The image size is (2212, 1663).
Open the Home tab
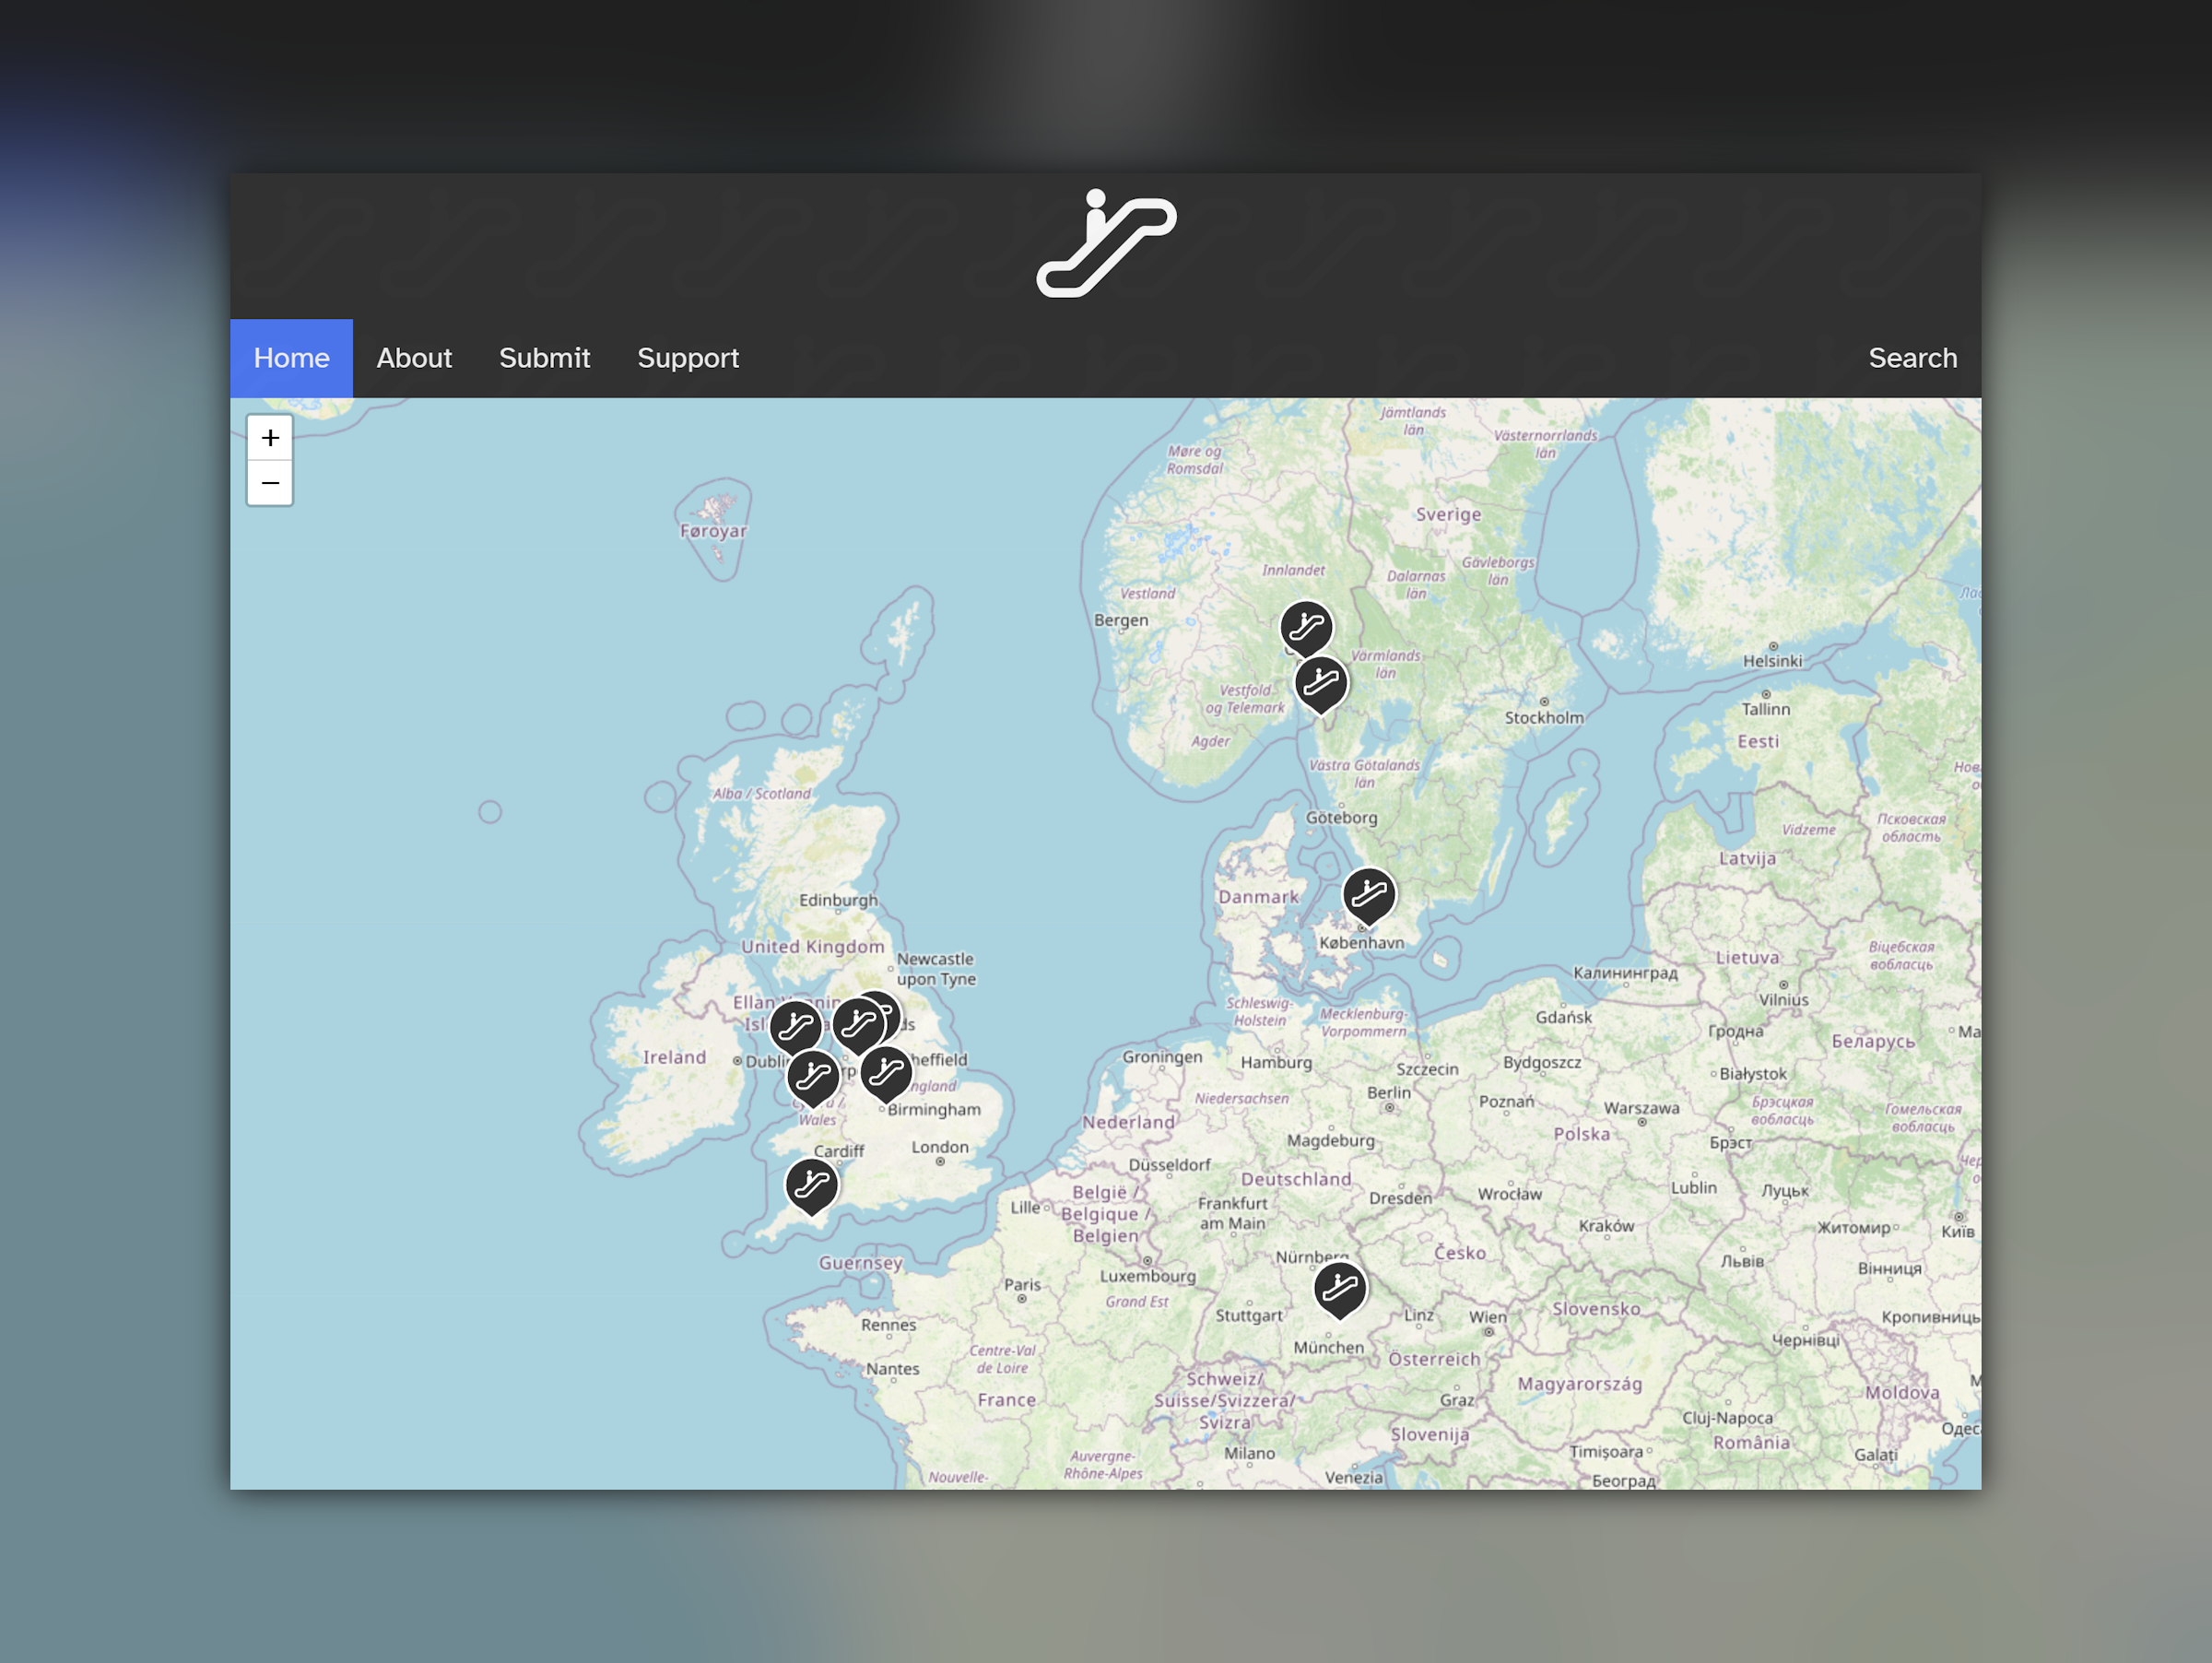click(291, 358)
